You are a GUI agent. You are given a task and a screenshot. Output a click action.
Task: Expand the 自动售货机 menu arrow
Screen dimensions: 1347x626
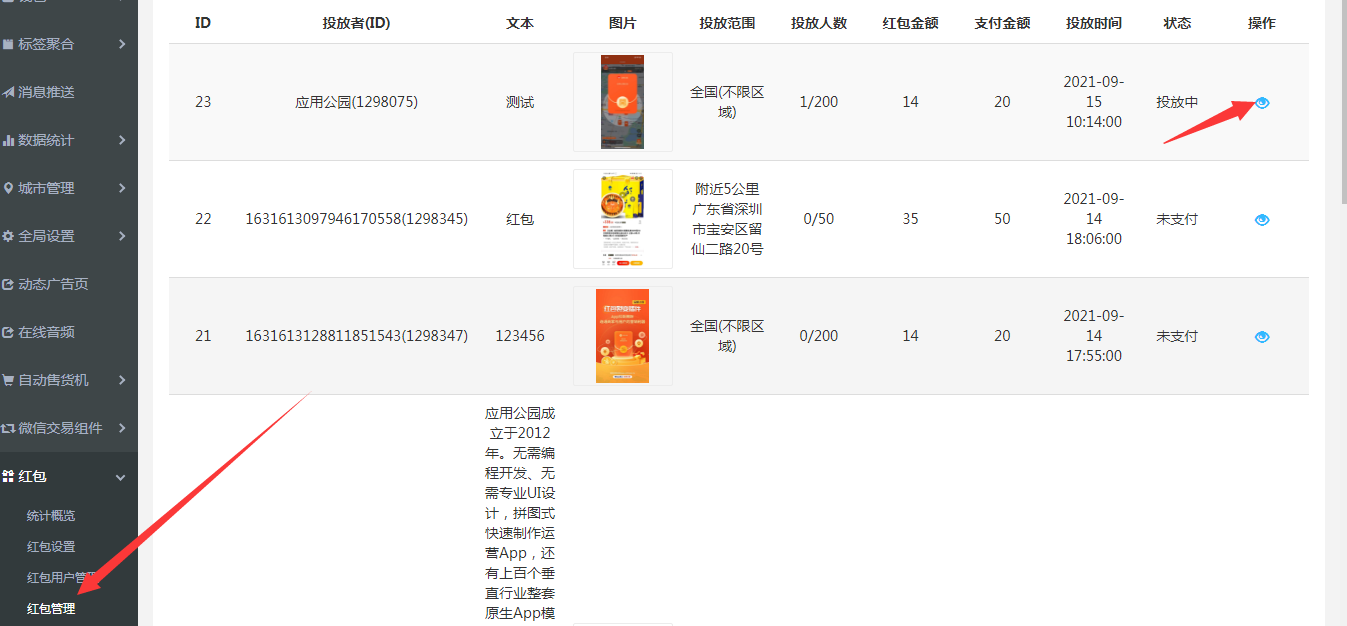122,380
